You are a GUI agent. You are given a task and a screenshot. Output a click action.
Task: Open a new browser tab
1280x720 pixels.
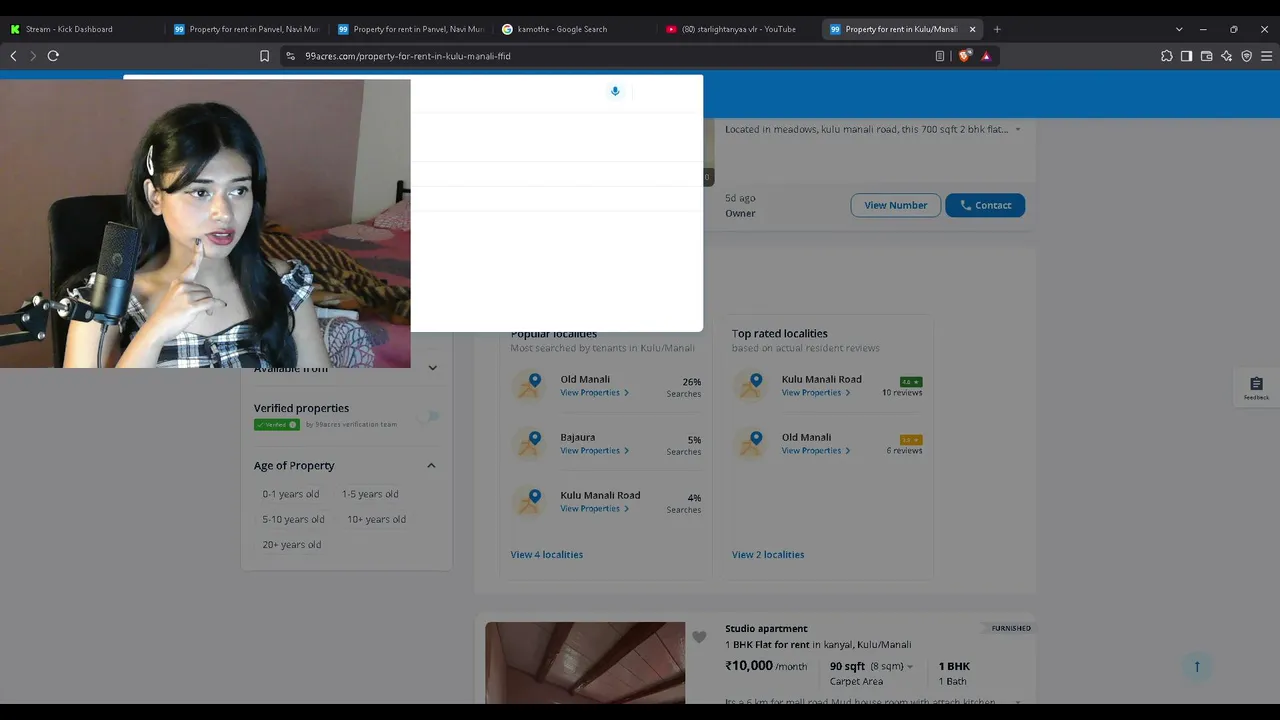pos(997,29)
